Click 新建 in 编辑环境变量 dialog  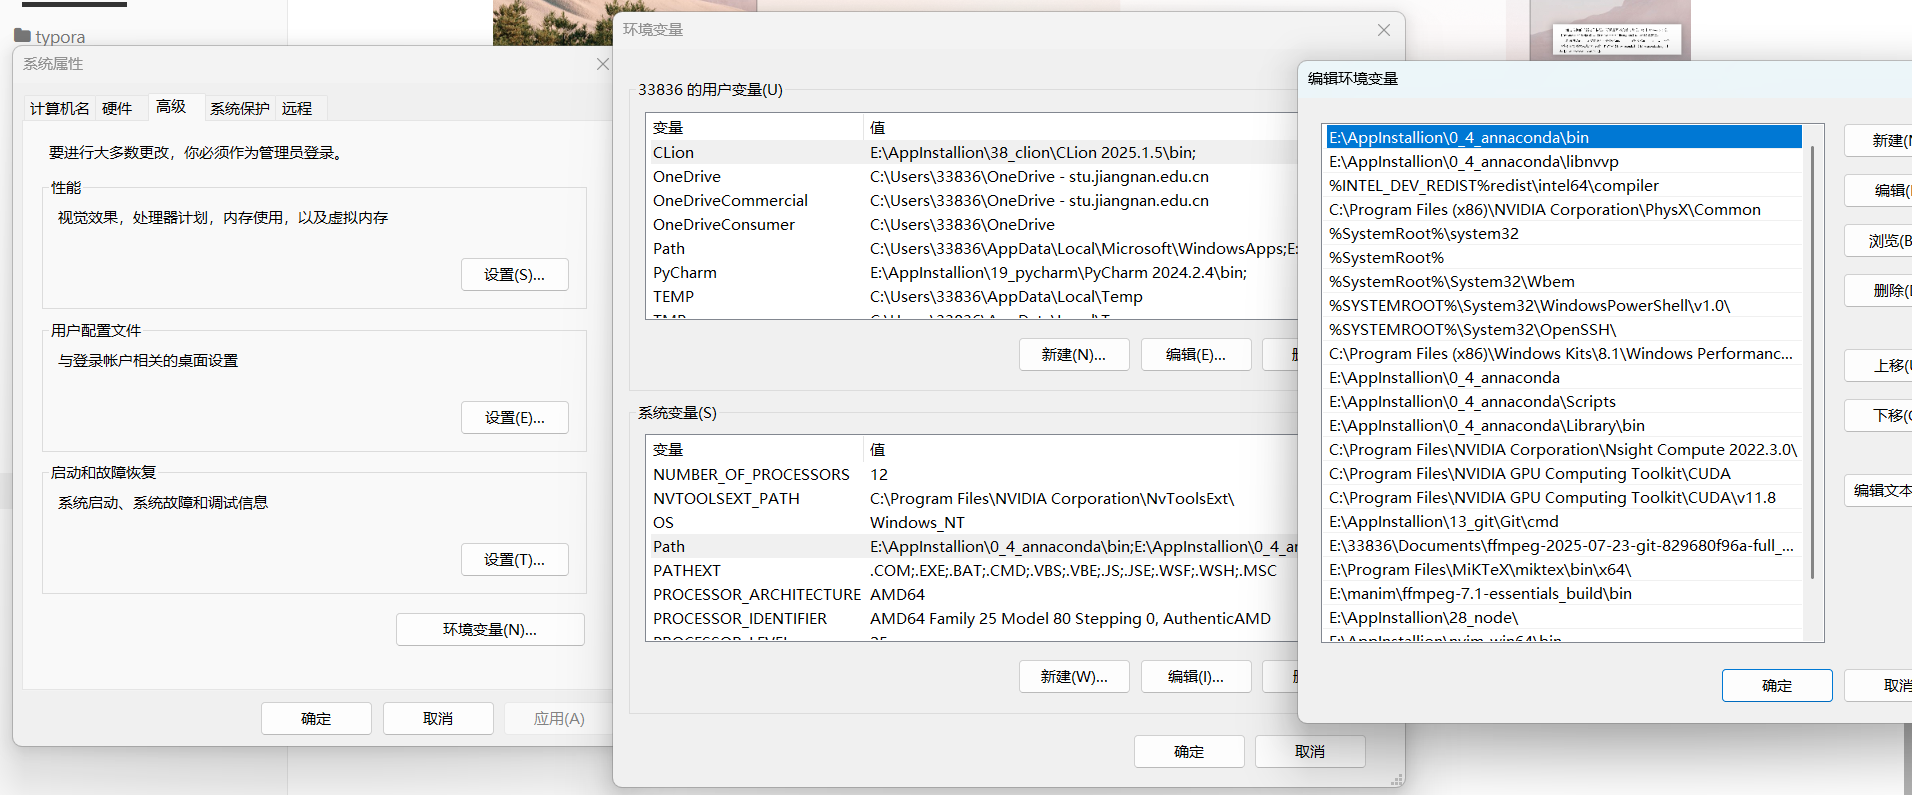point(1880,141)
